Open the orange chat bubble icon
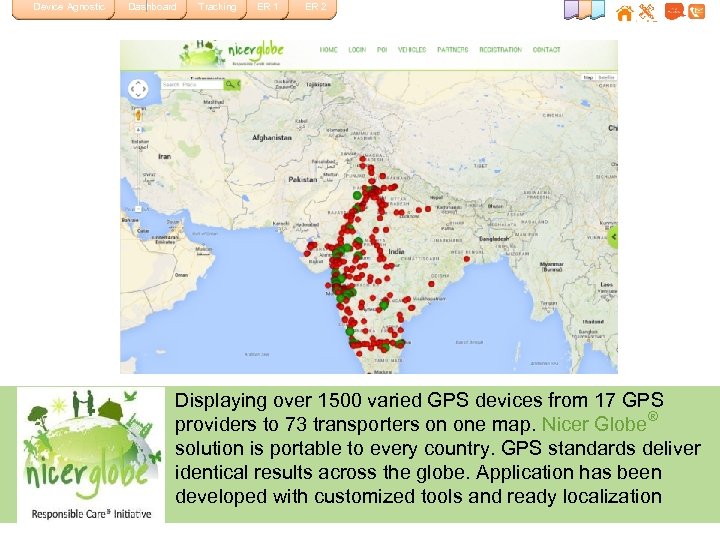Screen dimensions: 720x540 point(675,11)
